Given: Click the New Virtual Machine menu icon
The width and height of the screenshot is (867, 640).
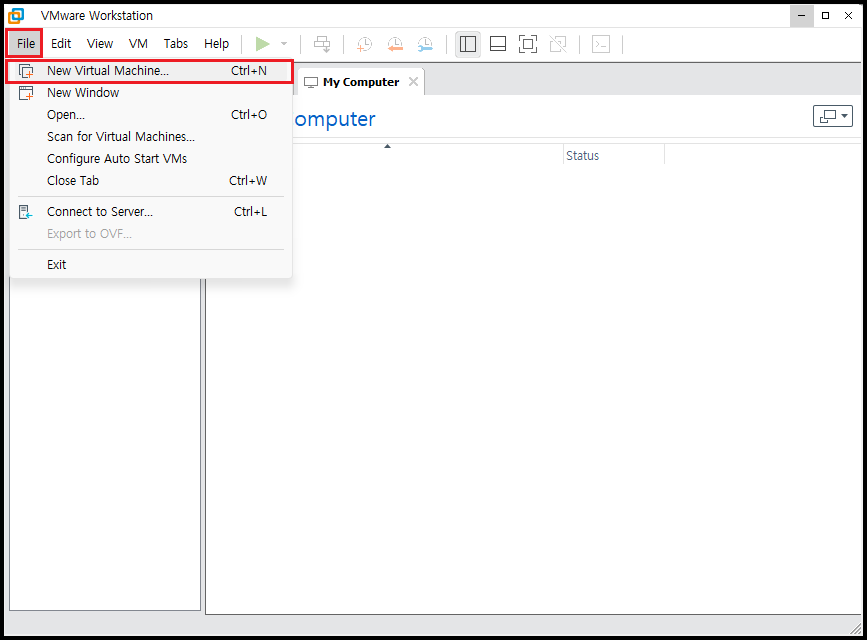Looking at the screenshot, I should pyautogui.click(x=26, y=71).
